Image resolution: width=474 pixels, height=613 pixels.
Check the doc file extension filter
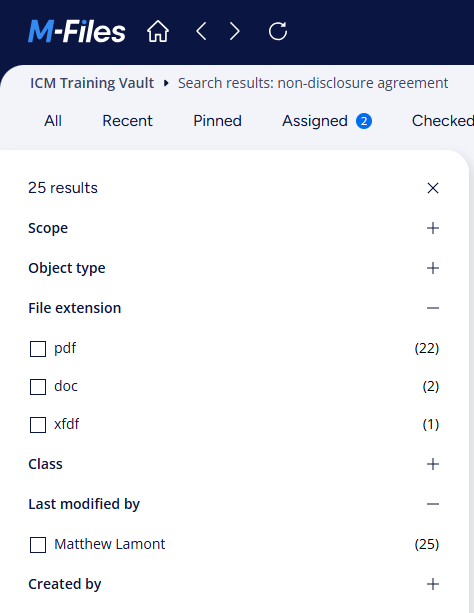(x=38, y=387)
